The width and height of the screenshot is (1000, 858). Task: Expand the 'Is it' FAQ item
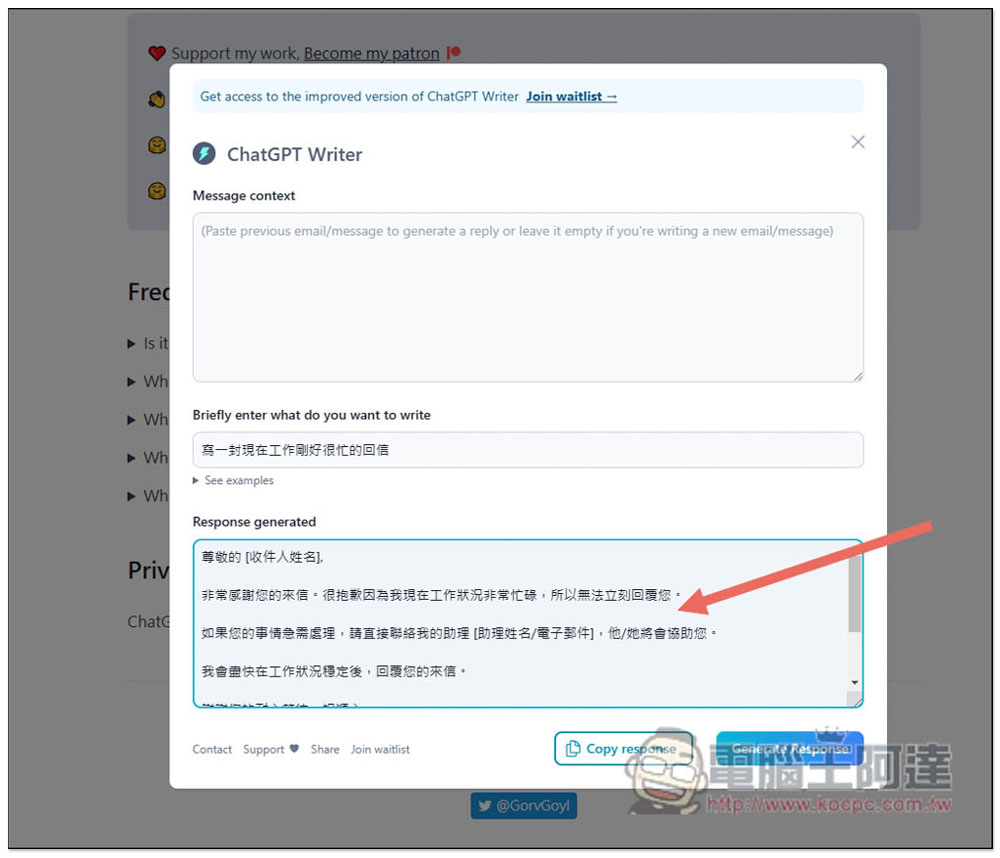click(x=149, y=343)
